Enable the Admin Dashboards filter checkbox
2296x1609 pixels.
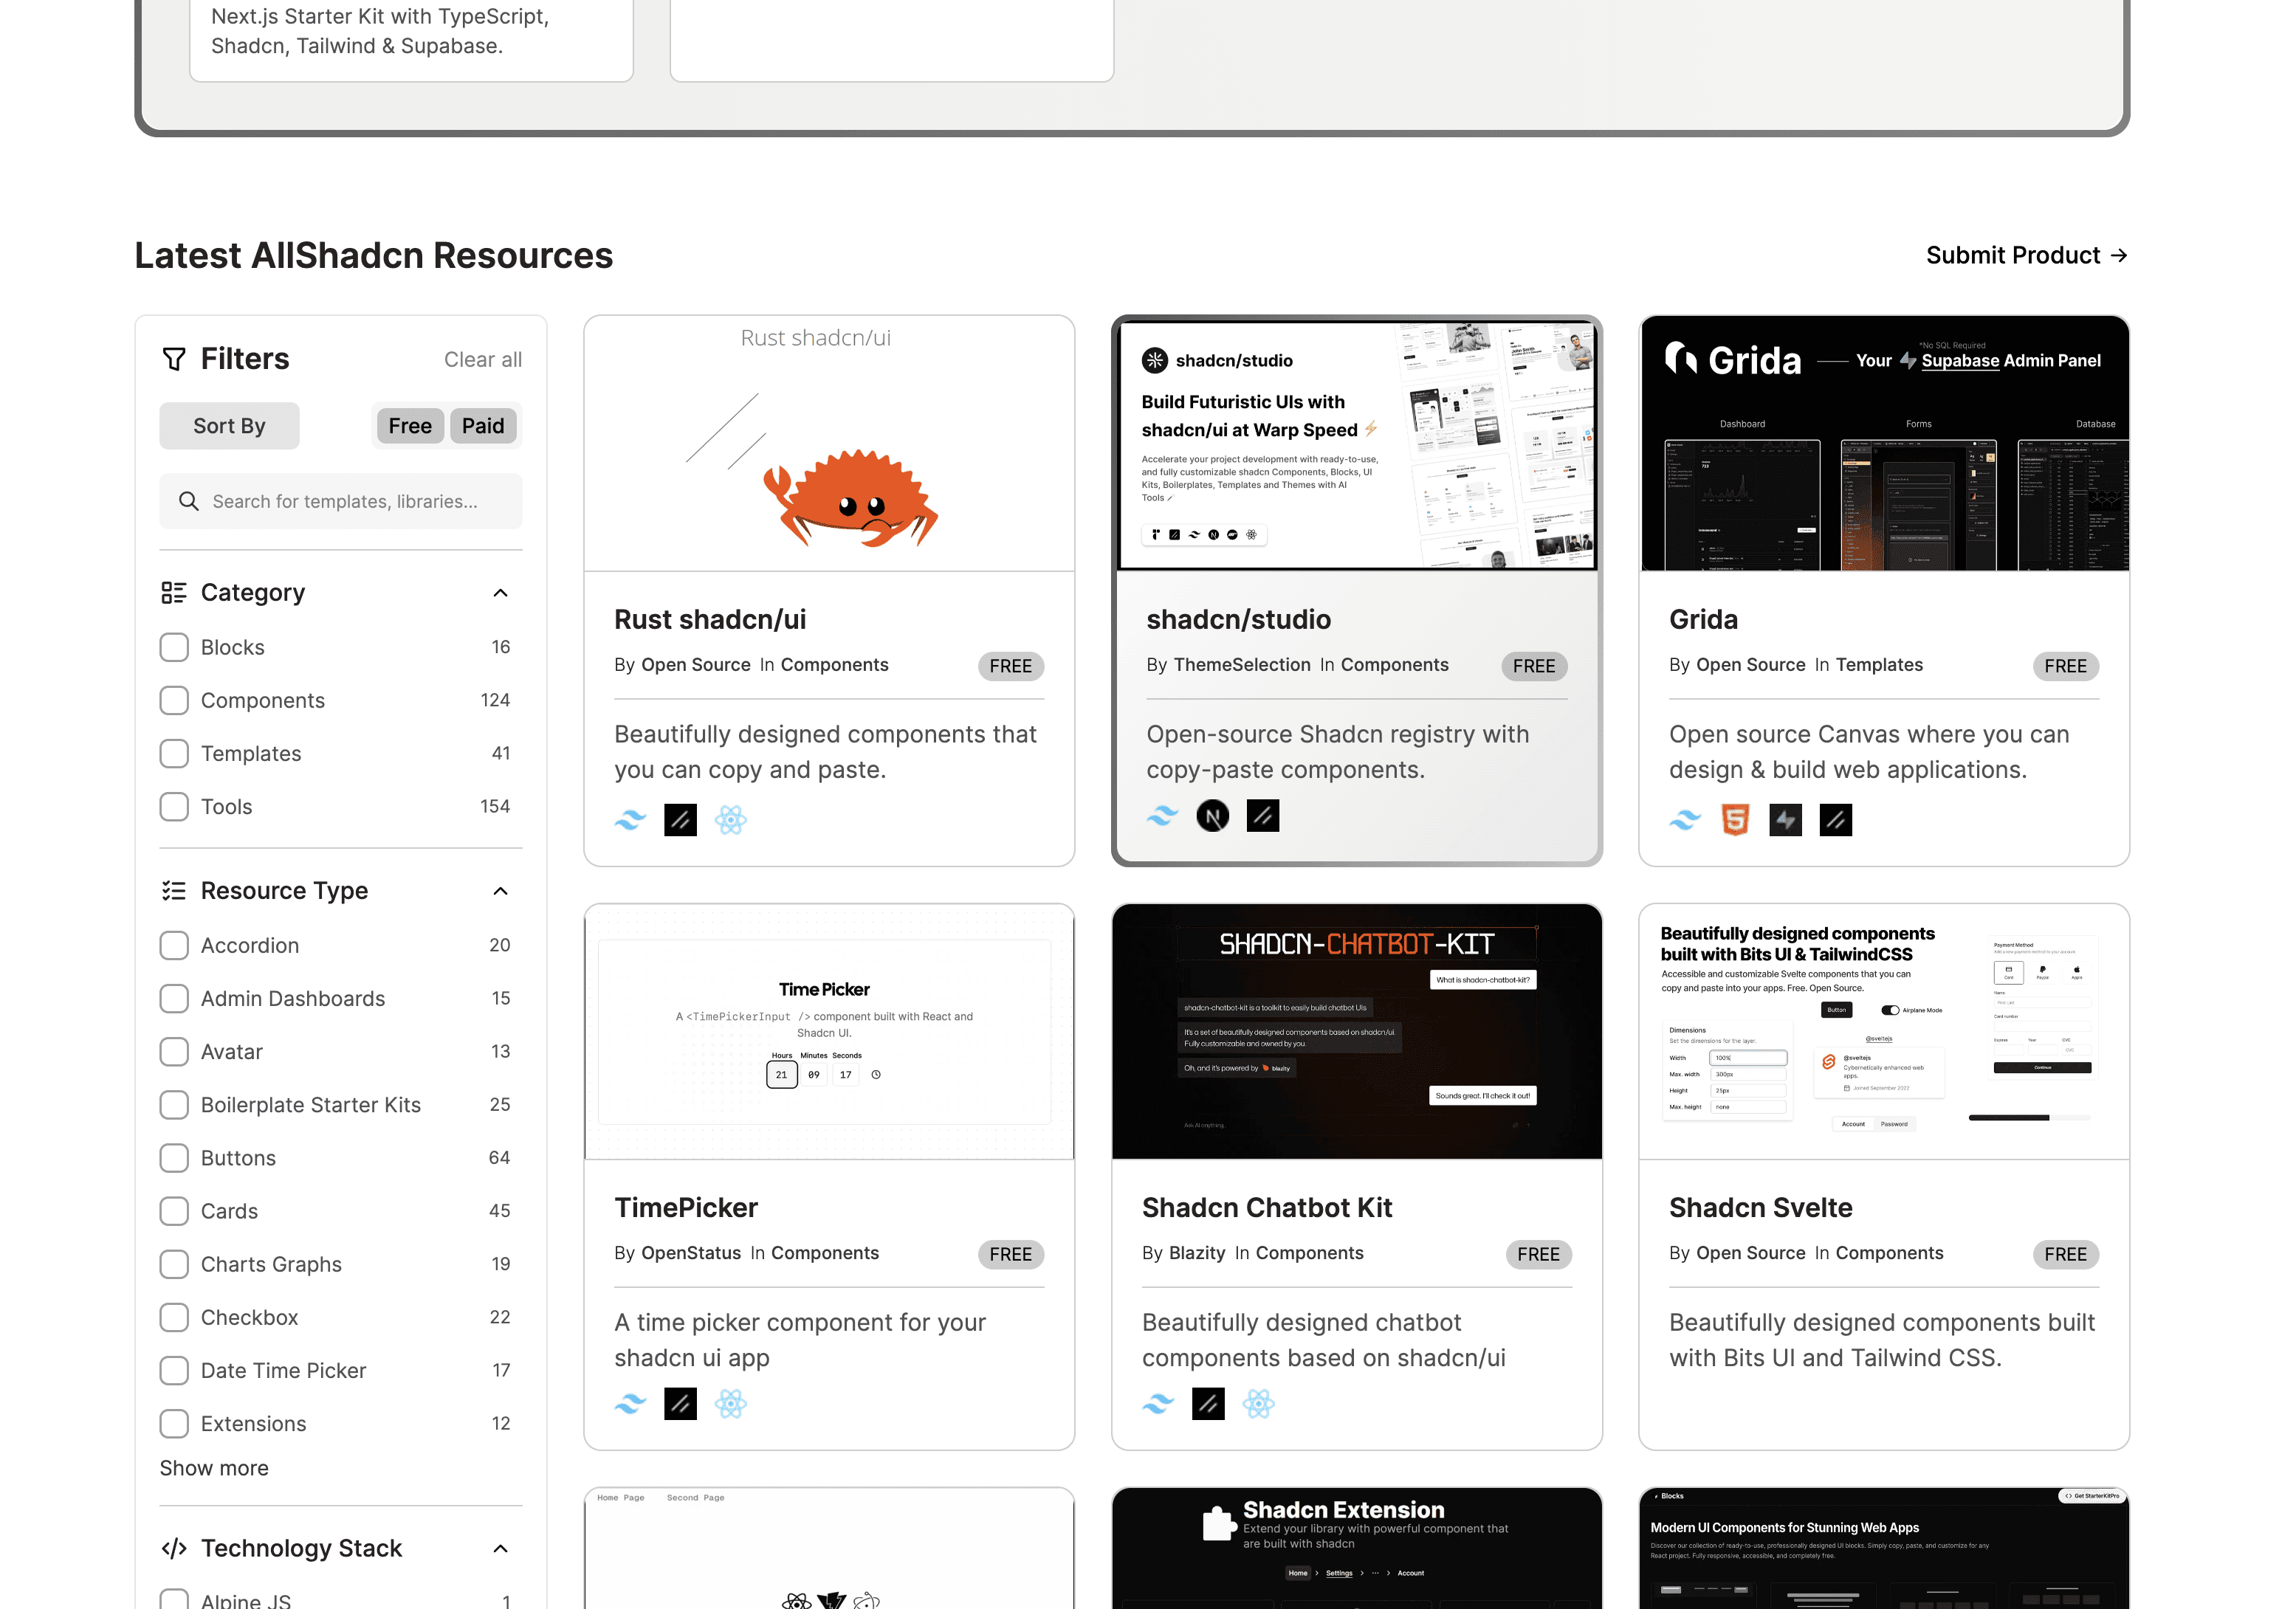174,998
